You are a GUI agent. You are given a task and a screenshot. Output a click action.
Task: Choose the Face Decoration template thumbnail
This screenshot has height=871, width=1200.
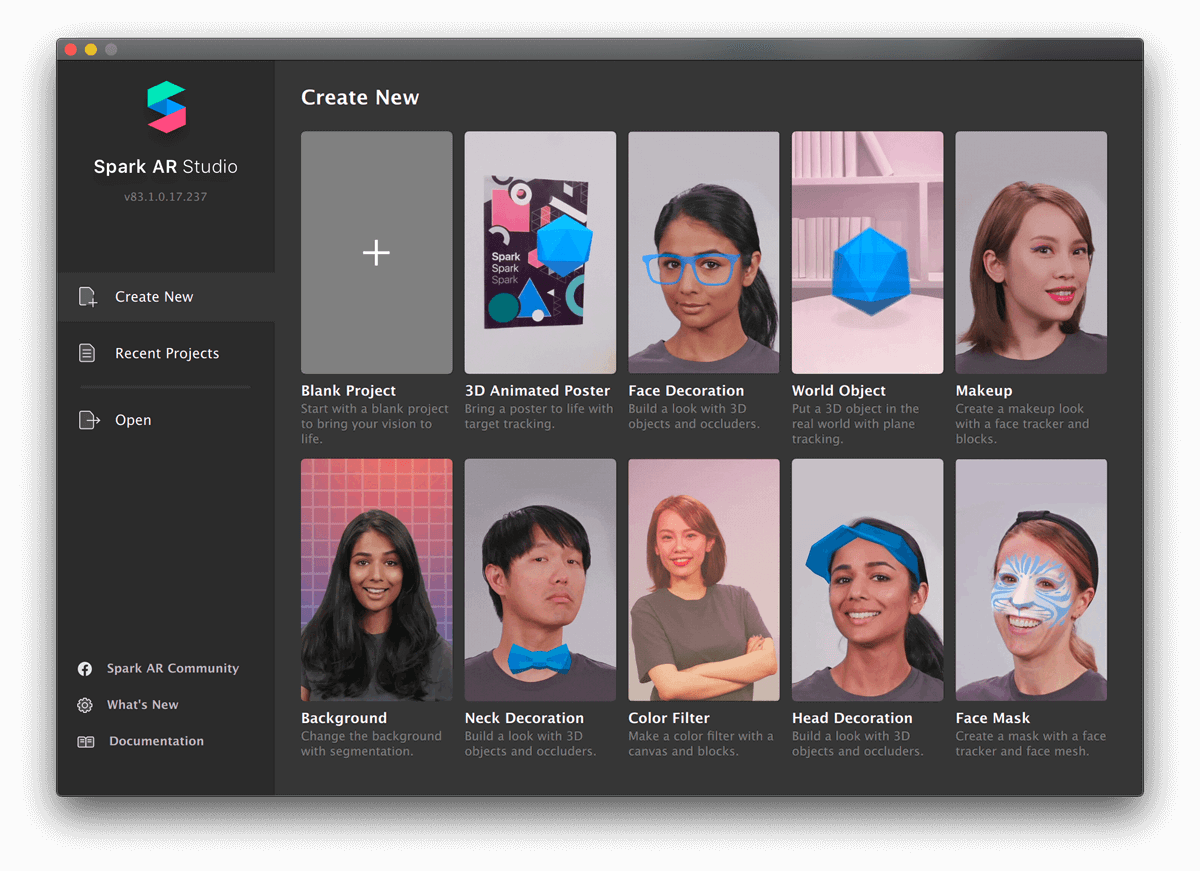point(704,253)
